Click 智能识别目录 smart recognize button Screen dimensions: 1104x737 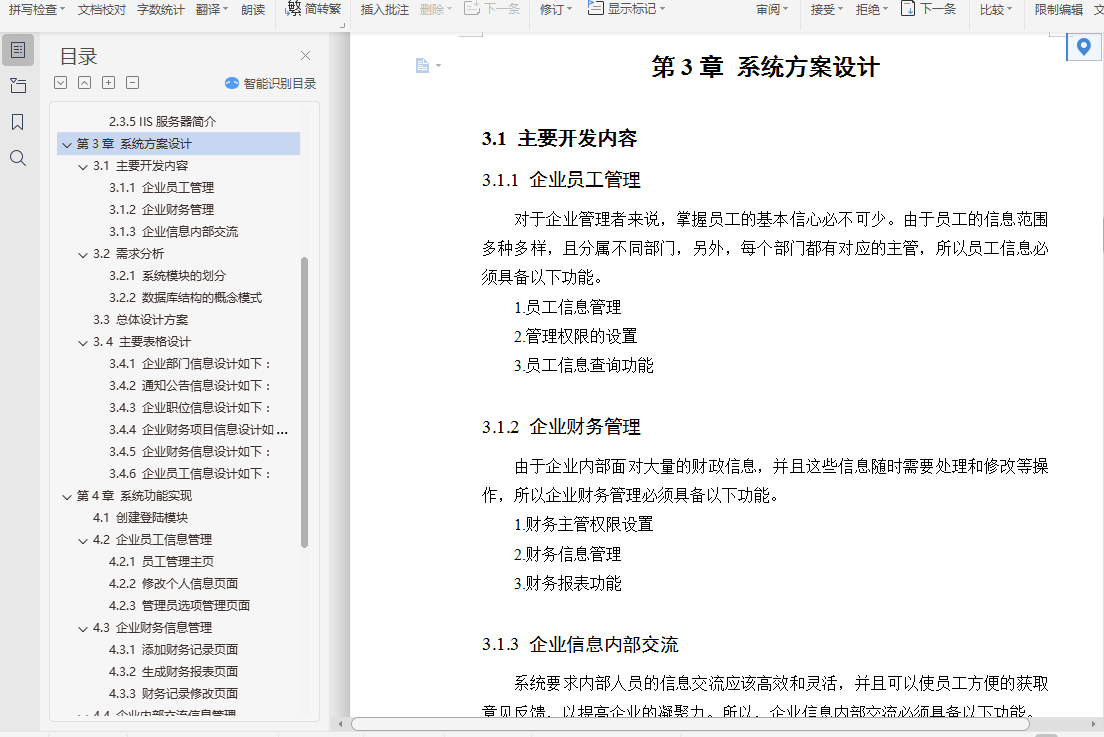click(270, 83)
